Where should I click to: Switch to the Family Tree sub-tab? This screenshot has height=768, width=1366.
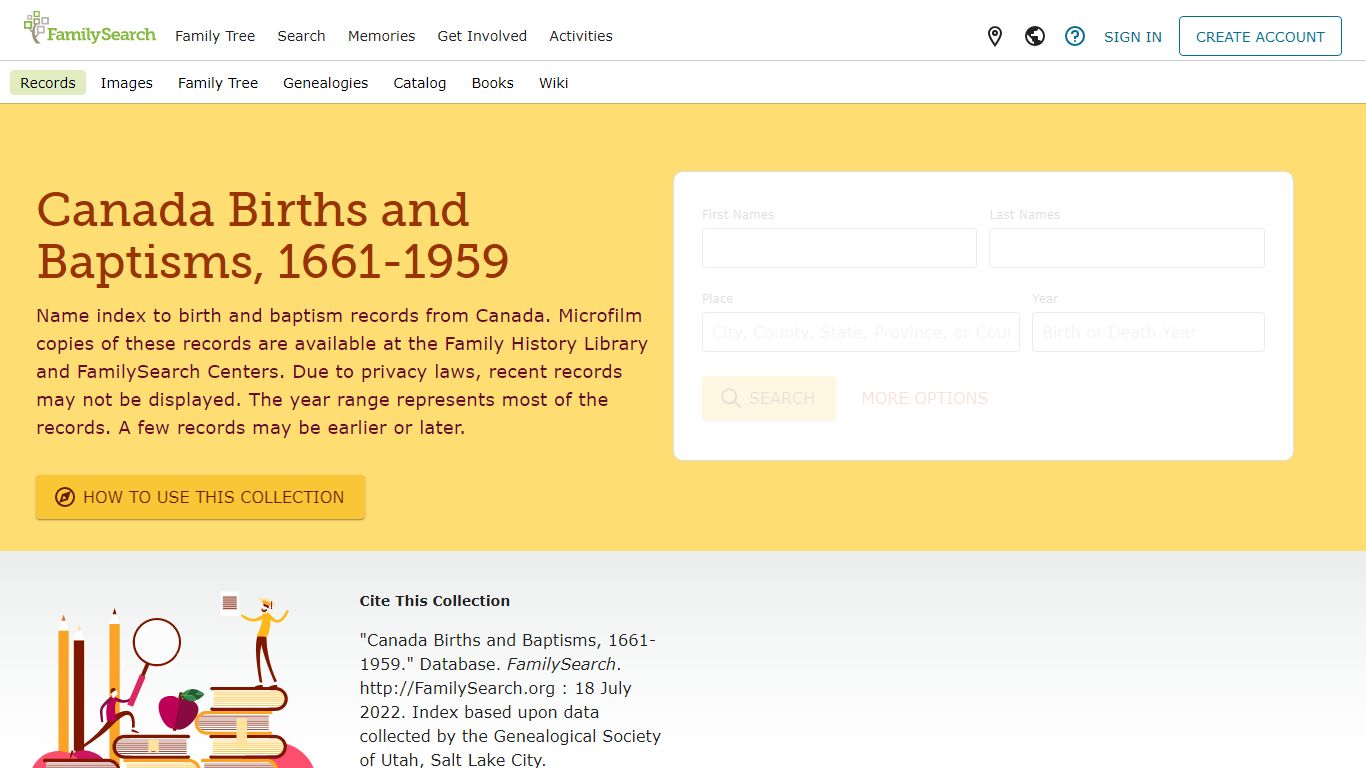point(218,83)
